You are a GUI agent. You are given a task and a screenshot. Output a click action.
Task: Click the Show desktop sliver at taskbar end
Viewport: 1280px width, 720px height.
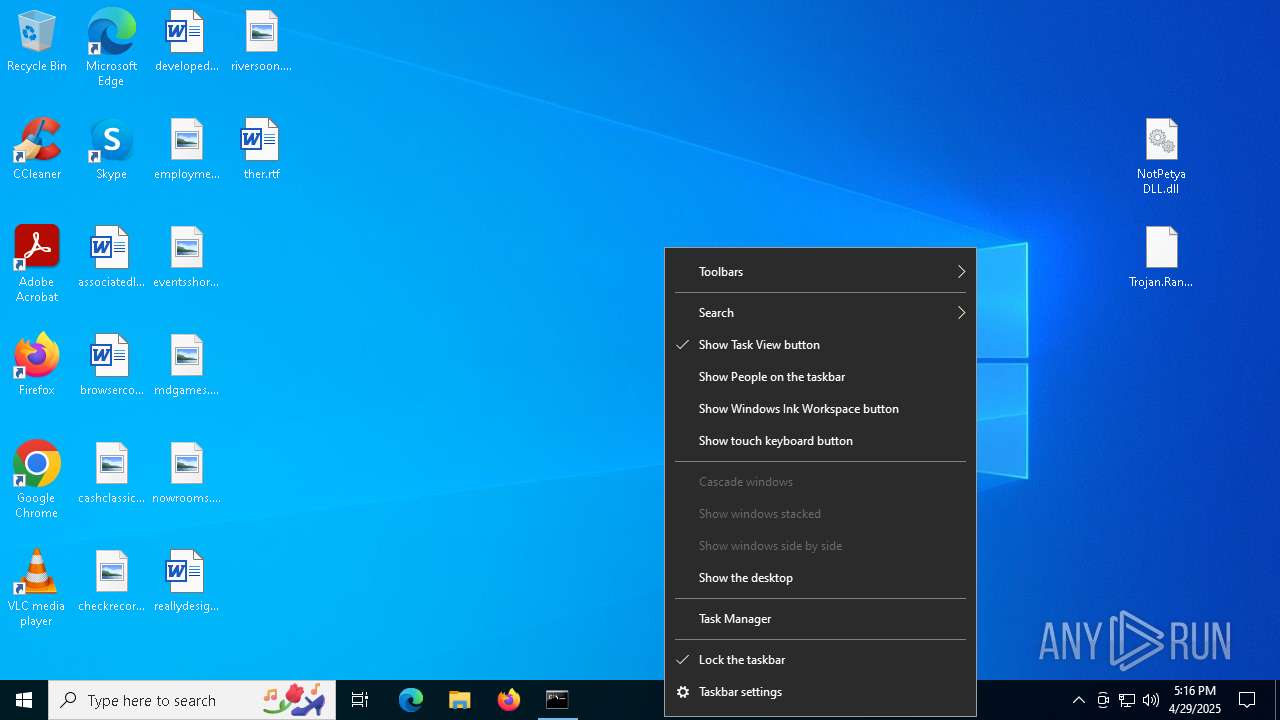(1277, 700)
